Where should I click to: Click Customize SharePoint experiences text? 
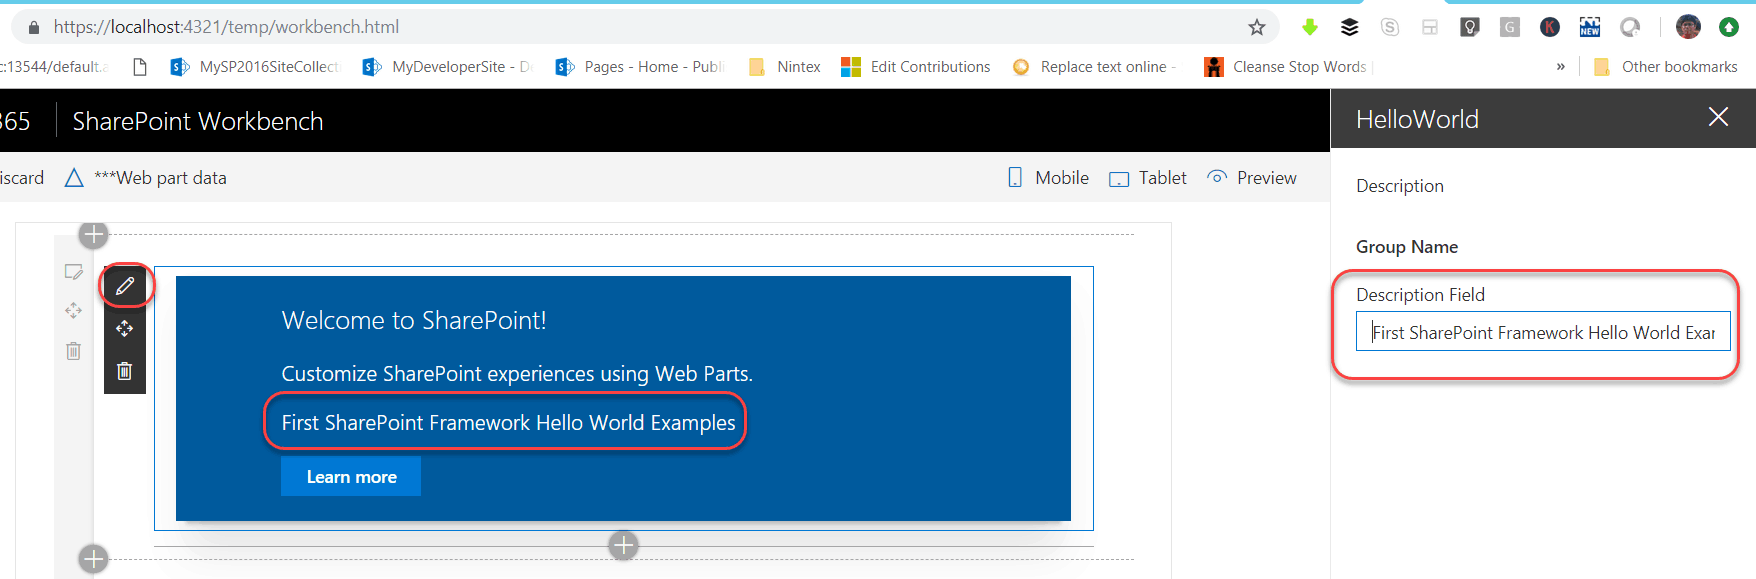pyautogui.click(x=517, y=374)
